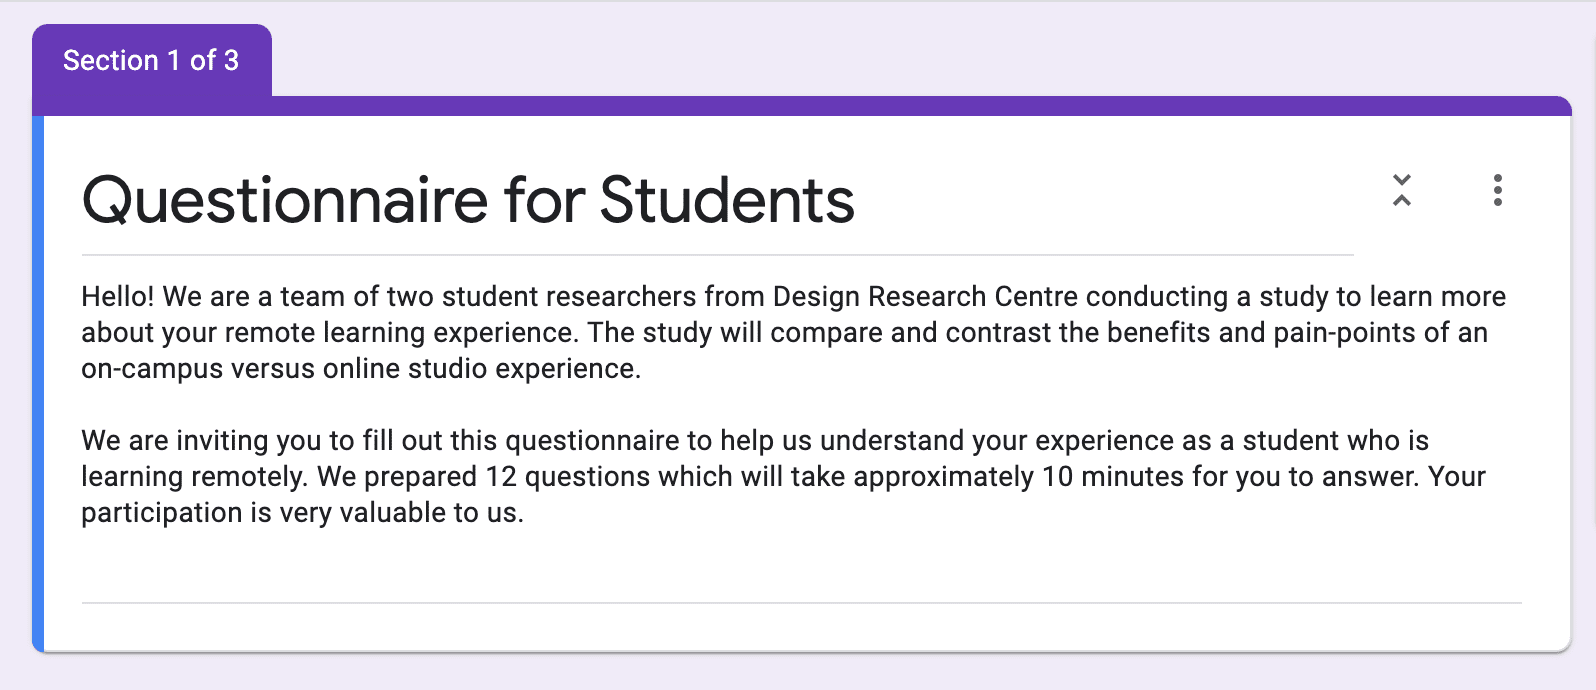Collapse the section with the chevrons icon
1596x690 pixels.
click(x=1402, y=190)
